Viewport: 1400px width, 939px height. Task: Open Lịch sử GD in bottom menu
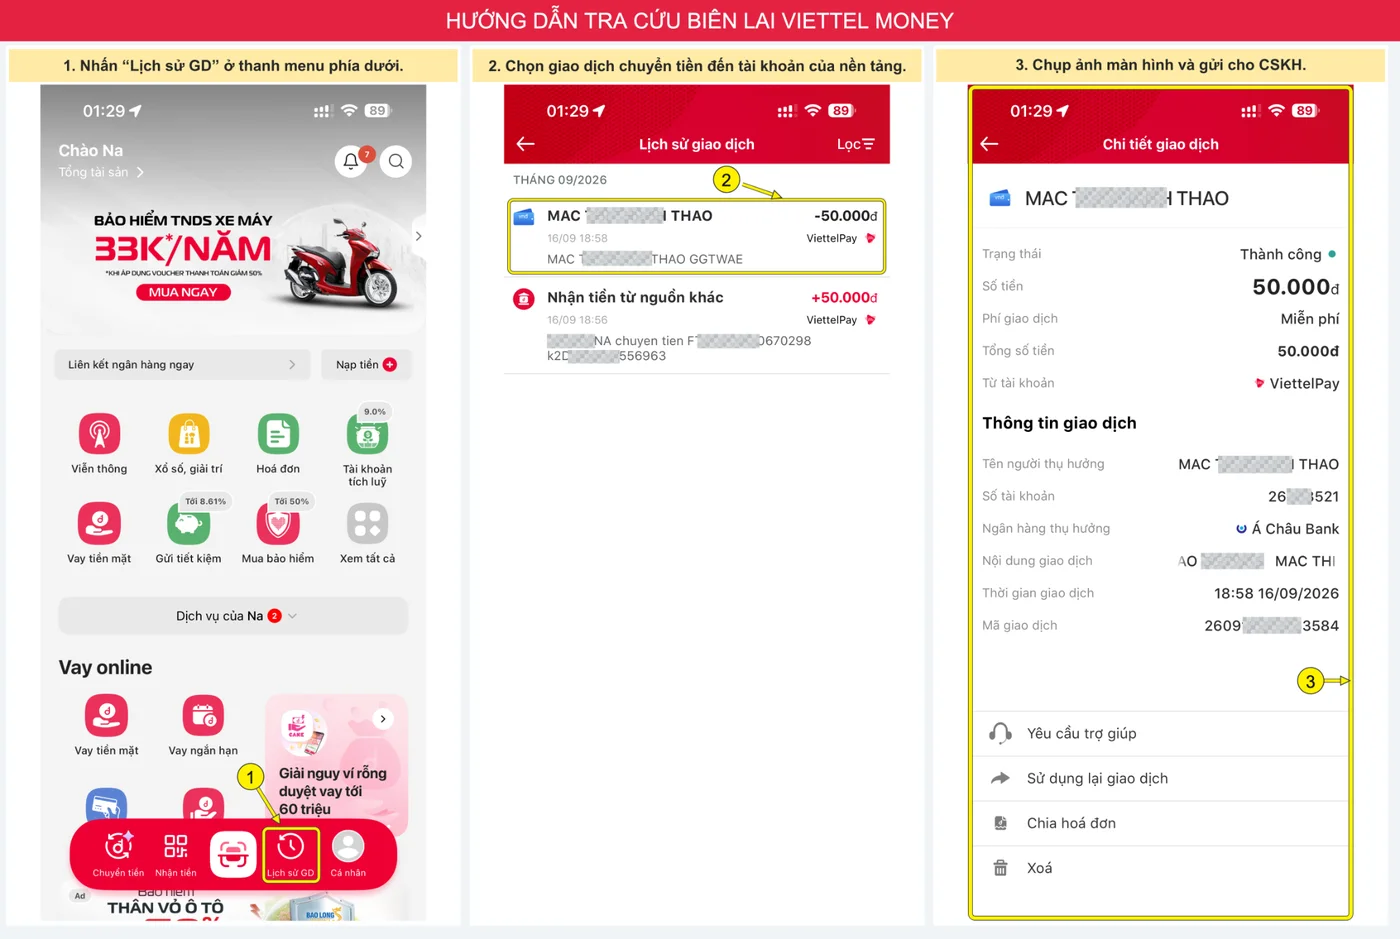[290, 855]
